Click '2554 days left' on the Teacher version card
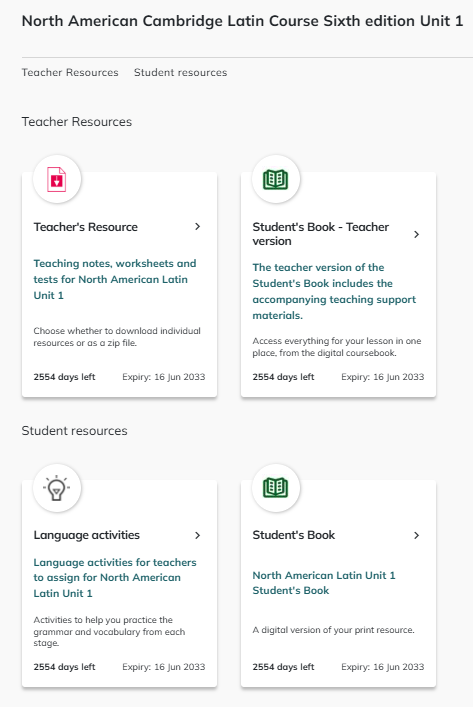Image resolution: width=473 pixels, height=707 pixels. 283,377
